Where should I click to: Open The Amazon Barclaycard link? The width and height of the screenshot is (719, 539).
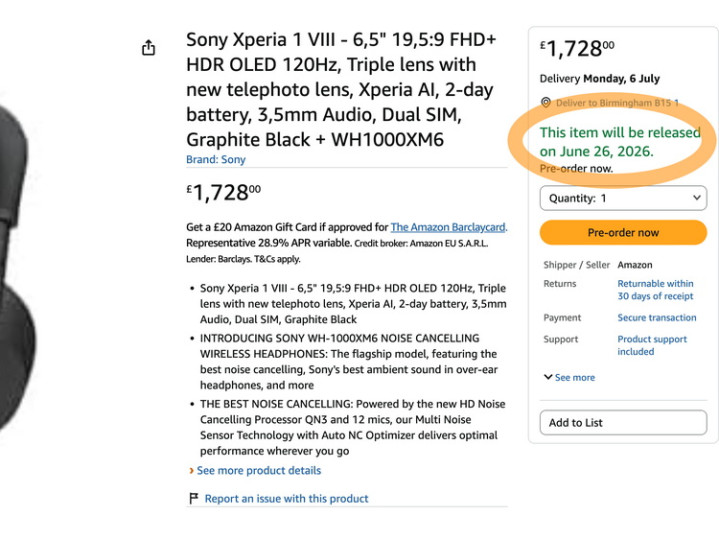[448, 227]
